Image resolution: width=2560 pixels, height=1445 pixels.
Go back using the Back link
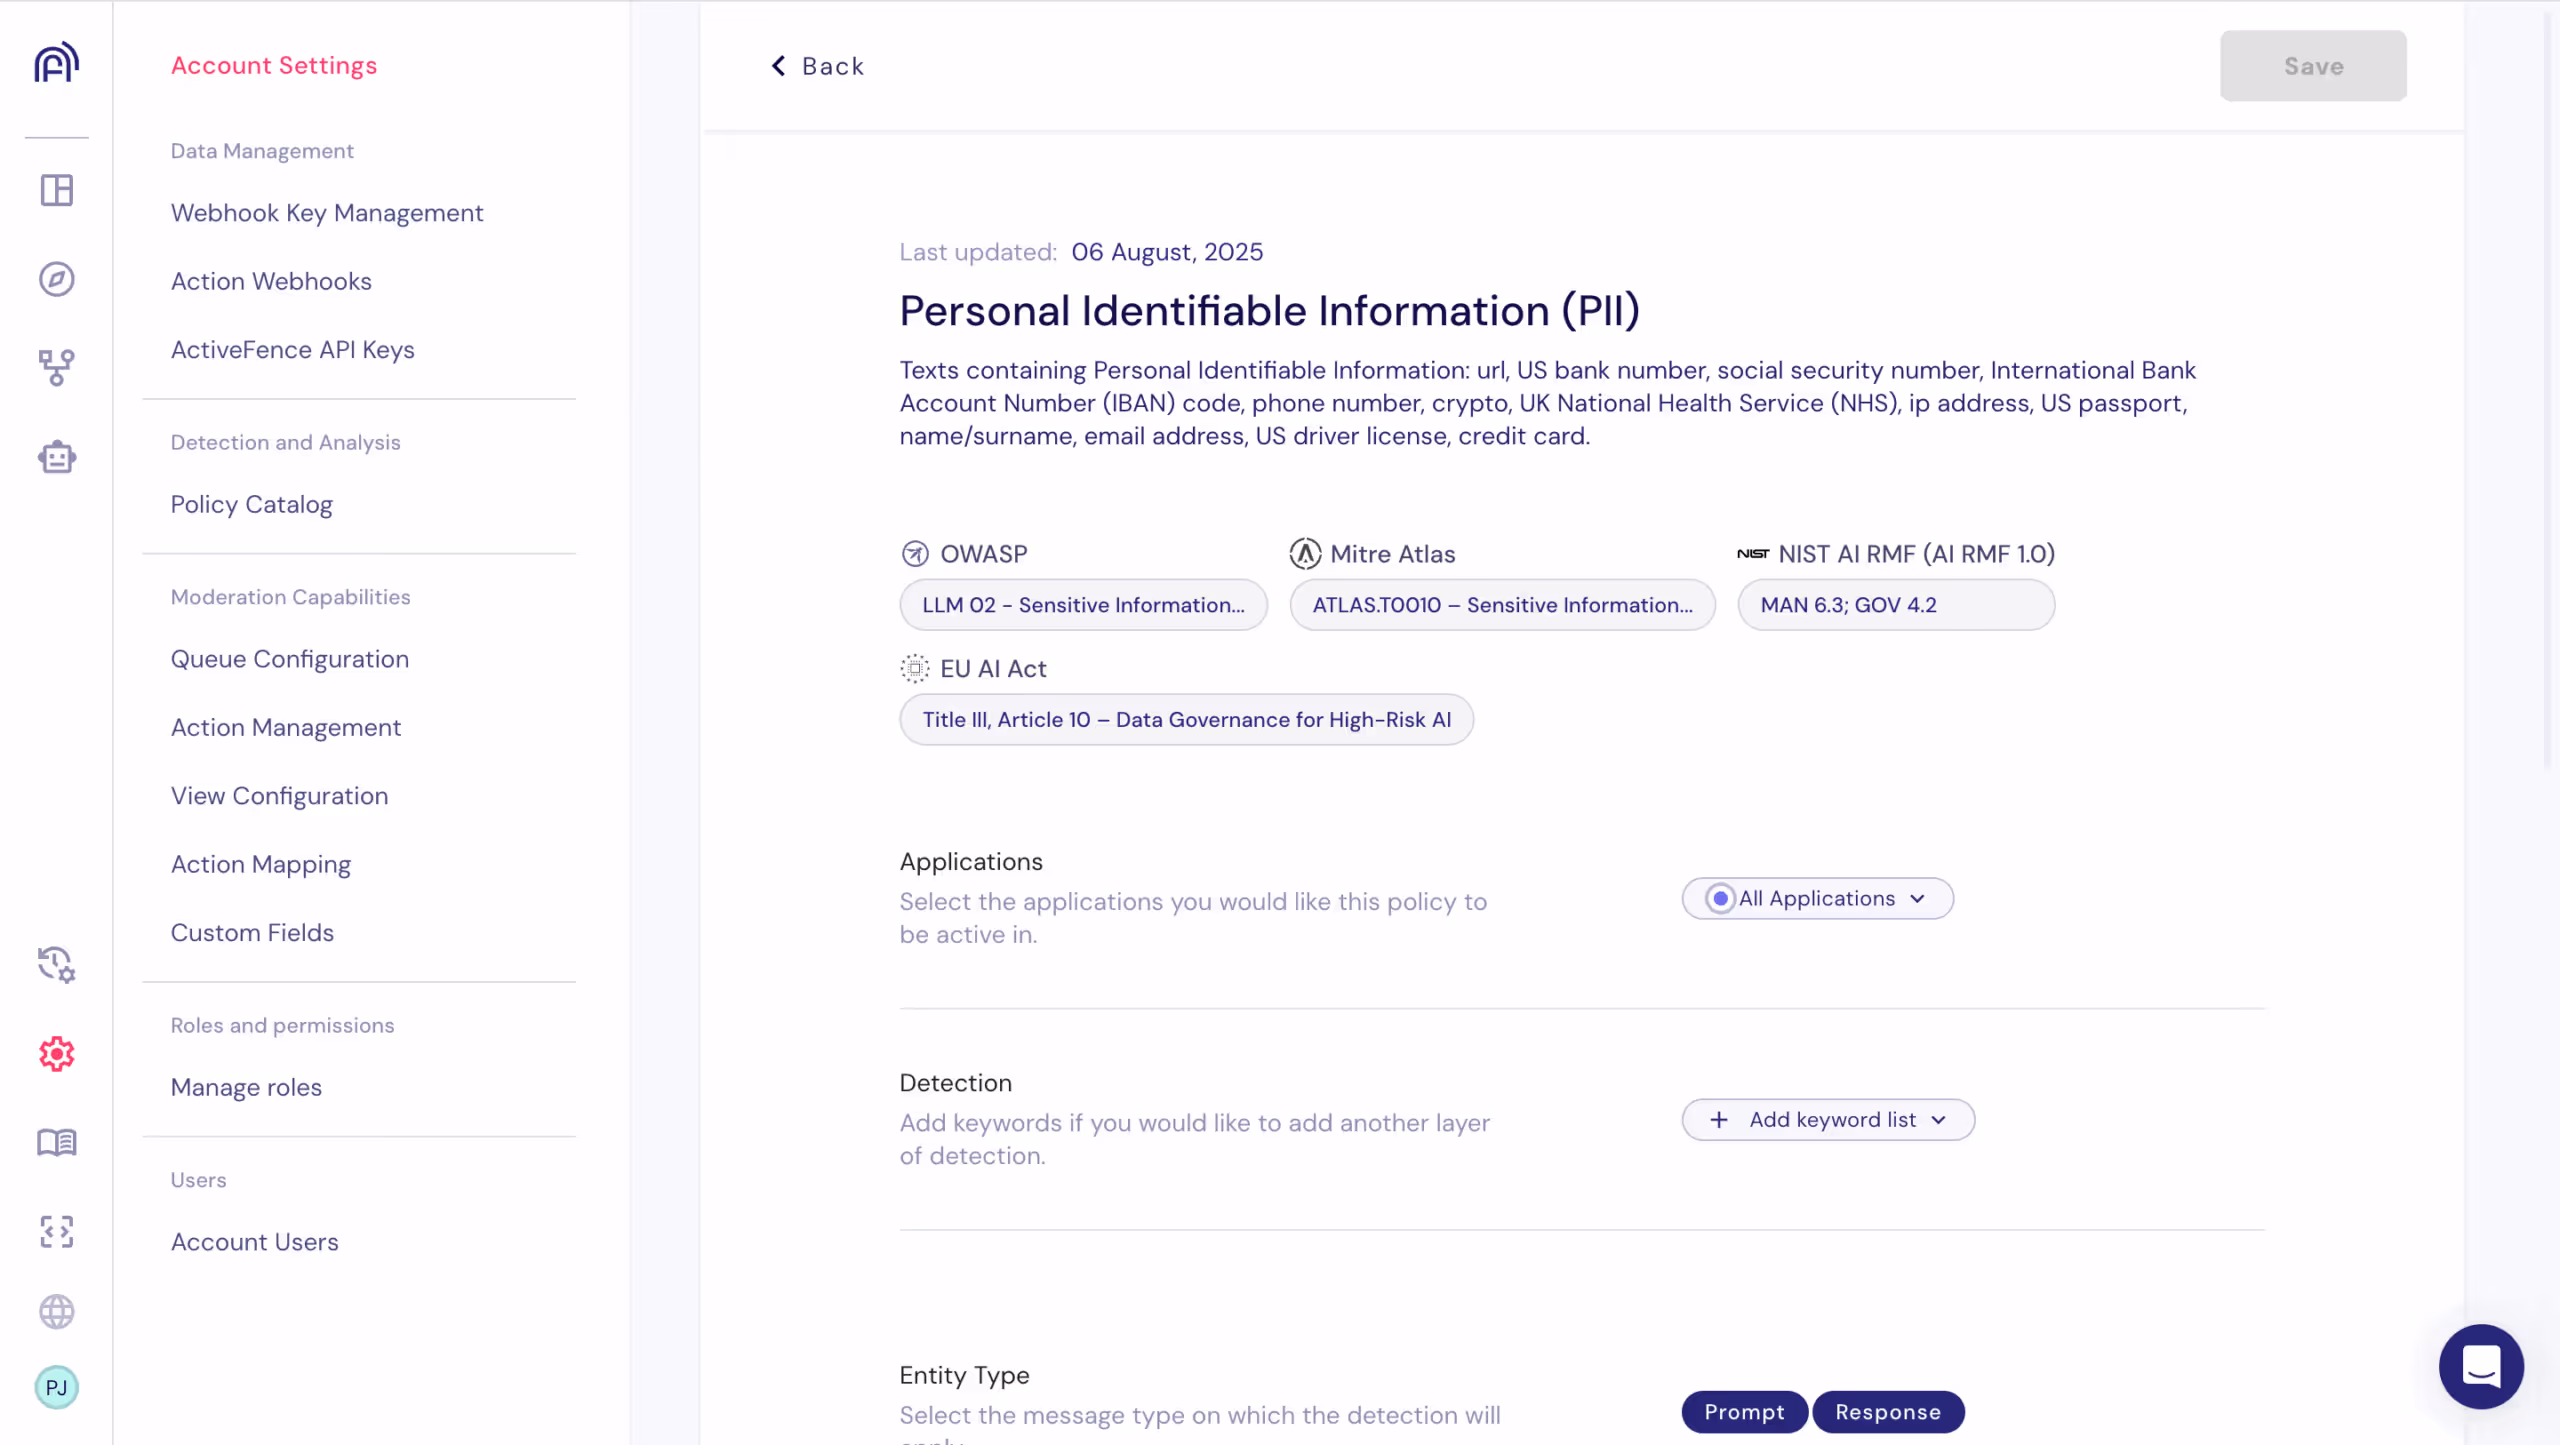point(817,66)
